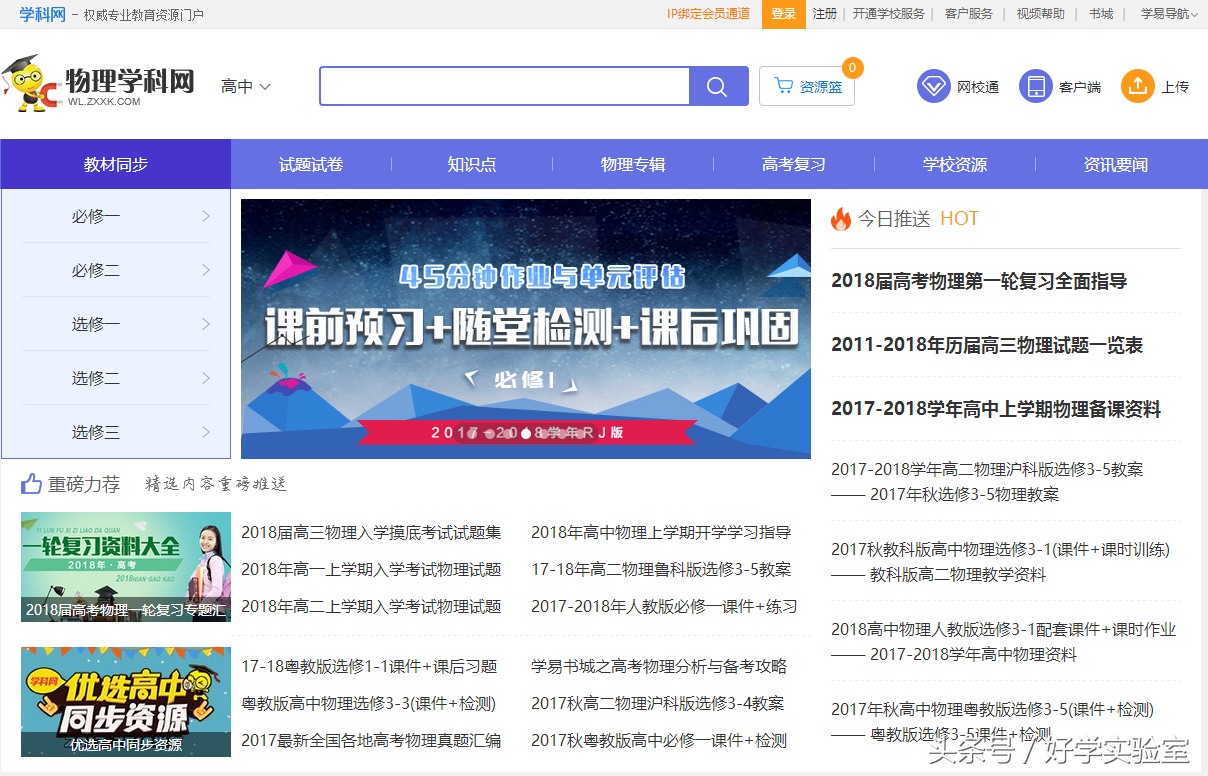Click into the search input field

504,87
